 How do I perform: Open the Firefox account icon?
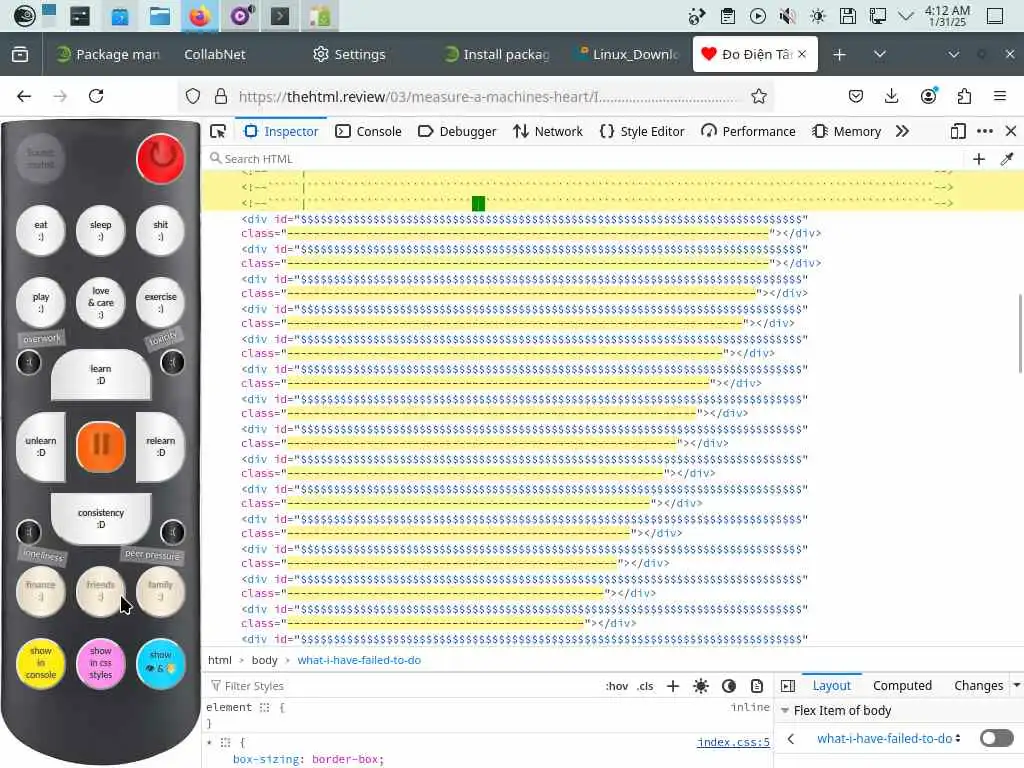pyautogui.click(x=928, y=97)
